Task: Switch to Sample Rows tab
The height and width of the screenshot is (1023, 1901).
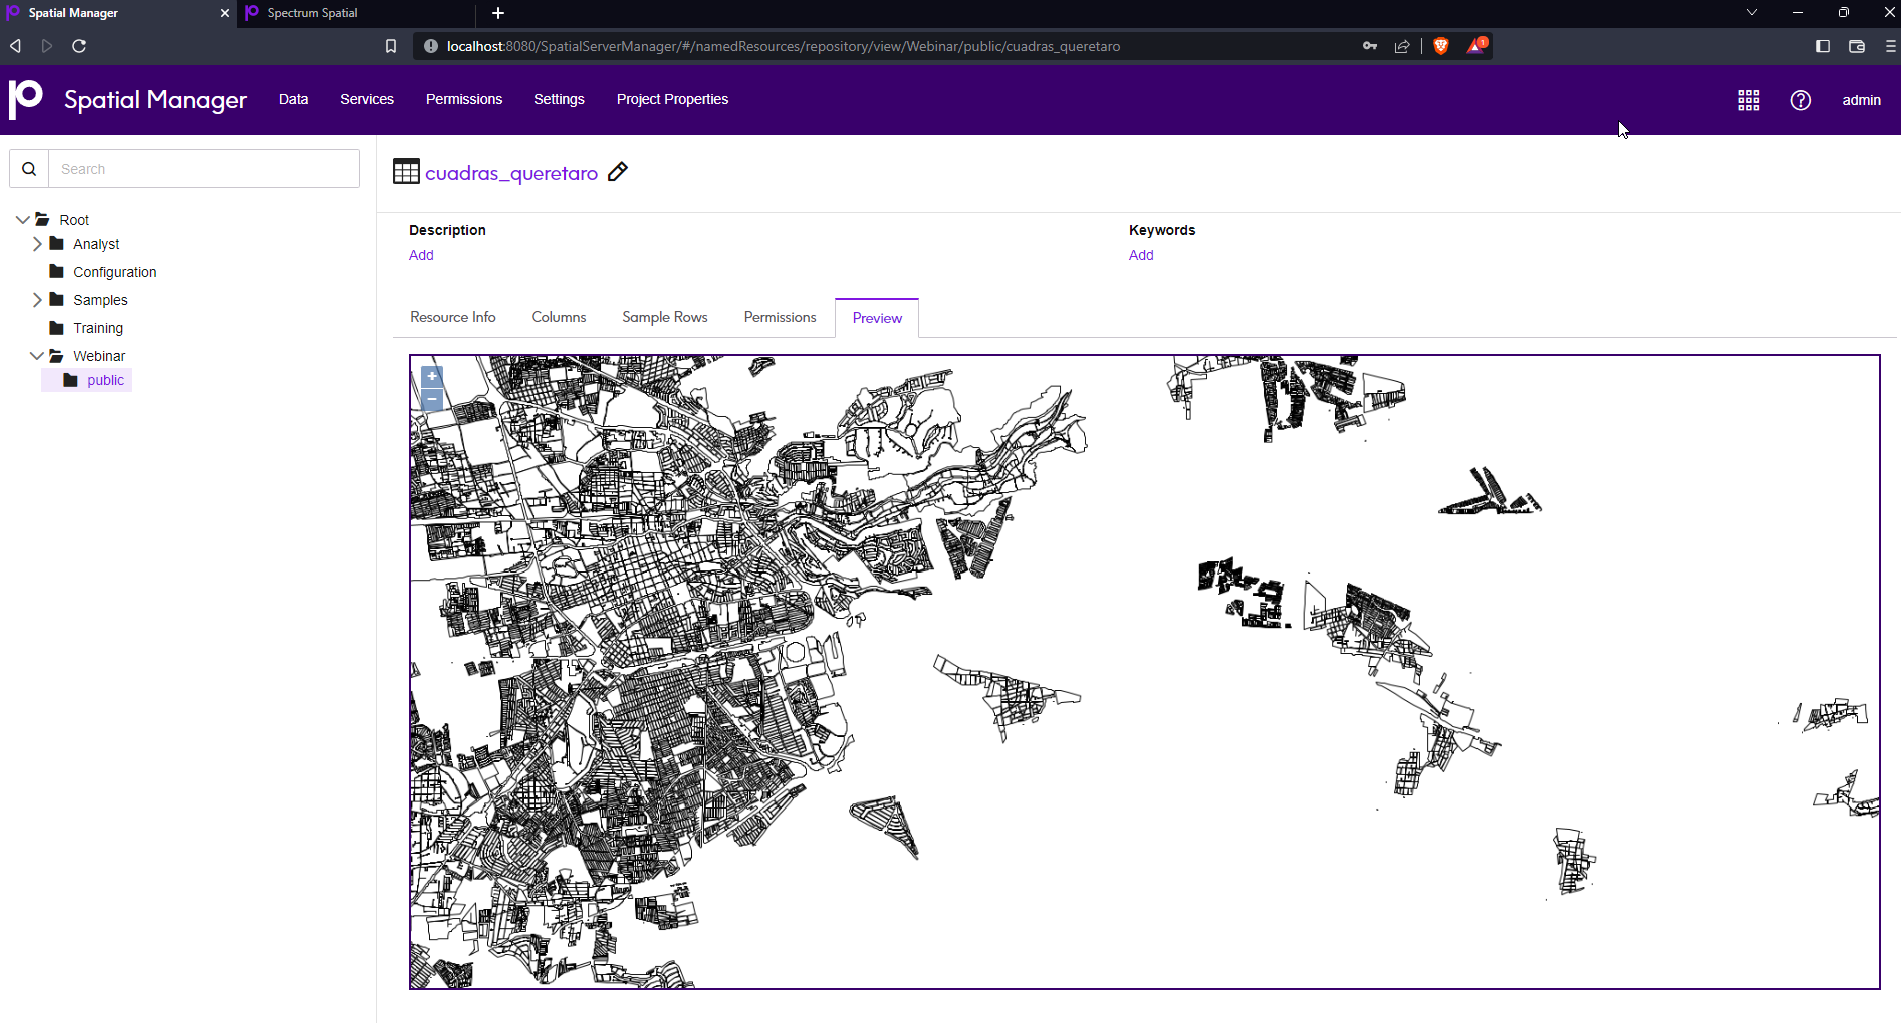Action: pos(665,317)
